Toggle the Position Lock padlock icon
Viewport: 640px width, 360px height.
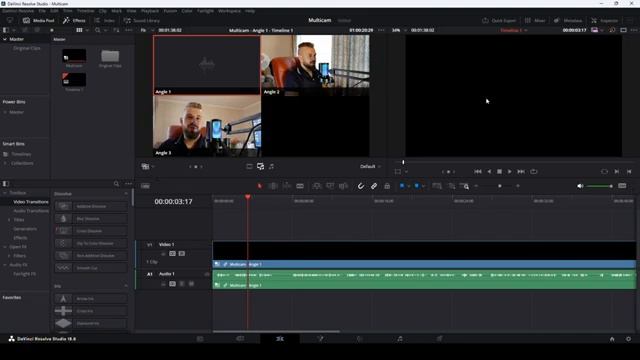tap(387, 186)
